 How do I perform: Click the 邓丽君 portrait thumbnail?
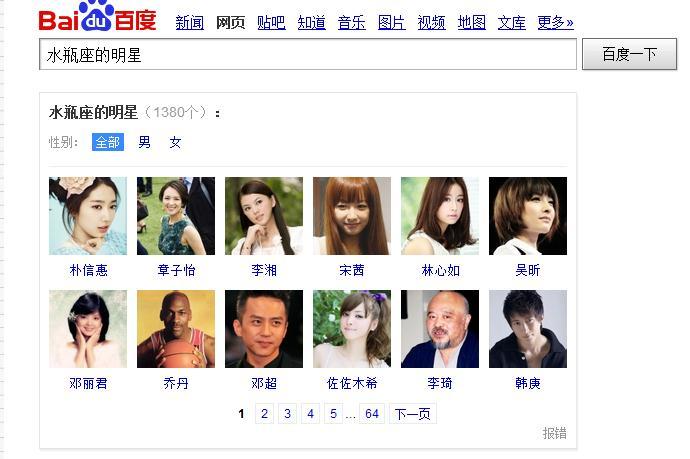(x=88, y=329)
